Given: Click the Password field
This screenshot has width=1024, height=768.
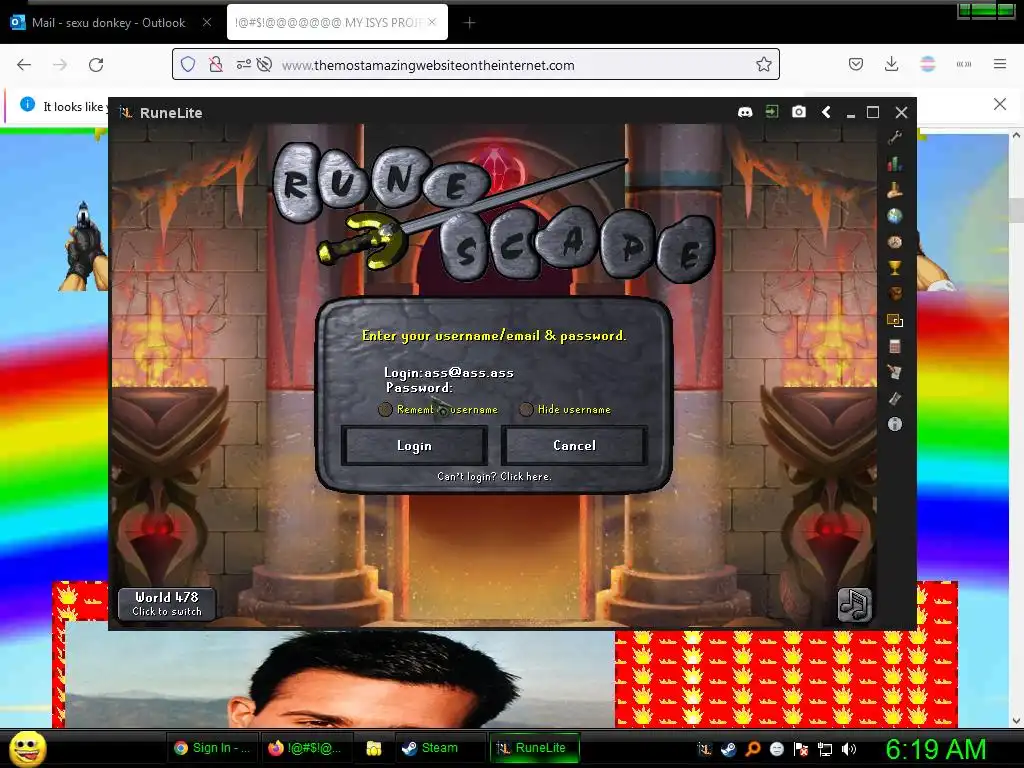Looking at the screenshot, I should tap(419, 388).
